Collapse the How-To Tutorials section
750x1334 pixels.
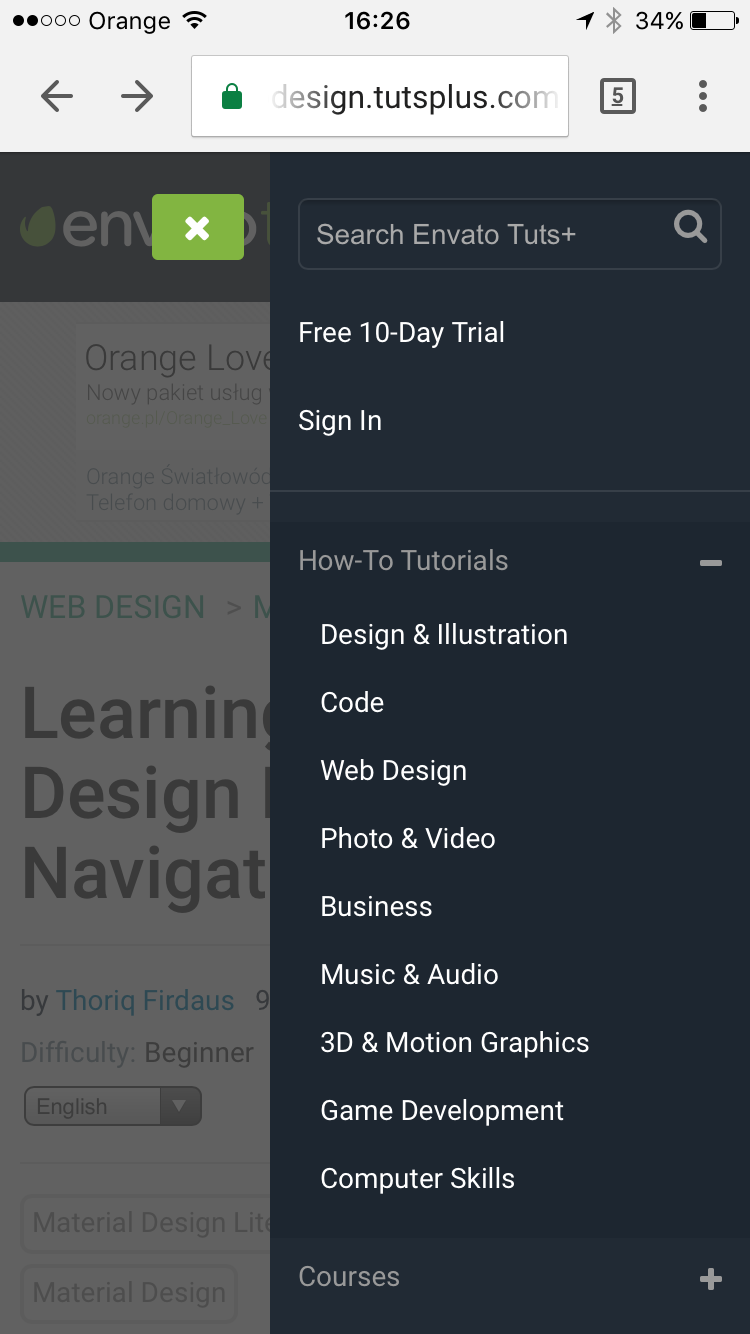pos(710,563)
